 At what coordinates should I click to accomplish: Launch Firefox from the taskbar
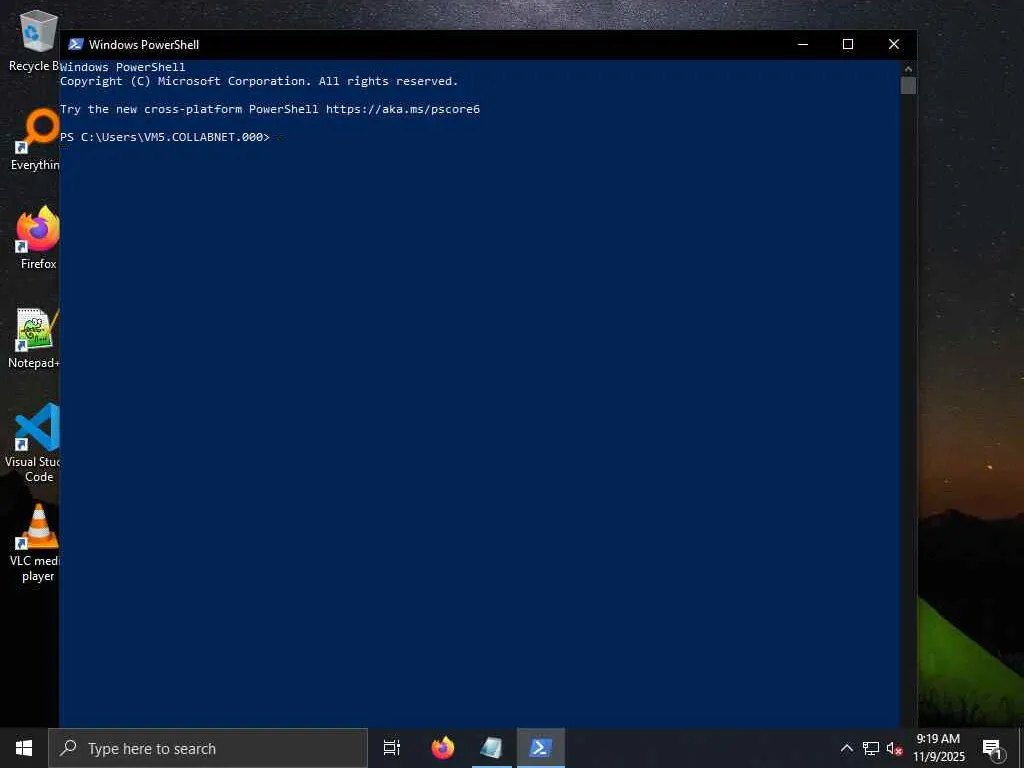(x=443, y=748)
